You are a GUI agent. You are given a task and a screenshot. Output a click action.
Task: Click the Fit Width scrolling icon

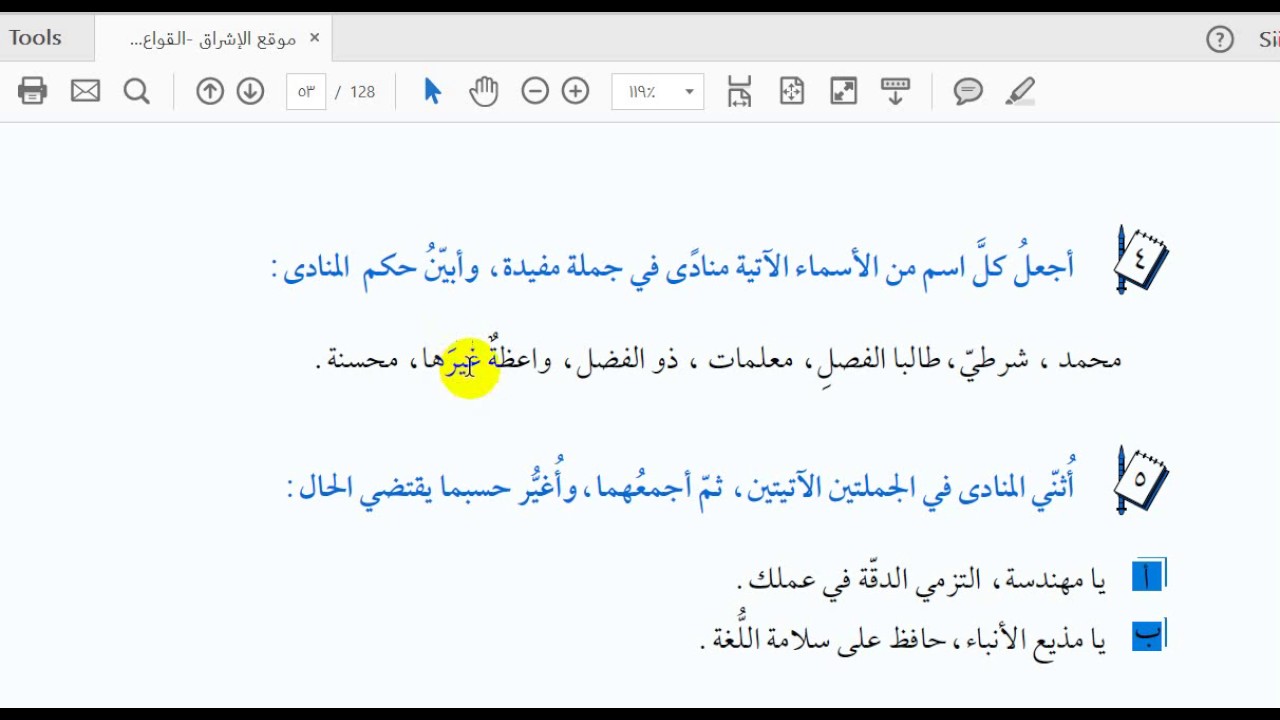[739, 91]
